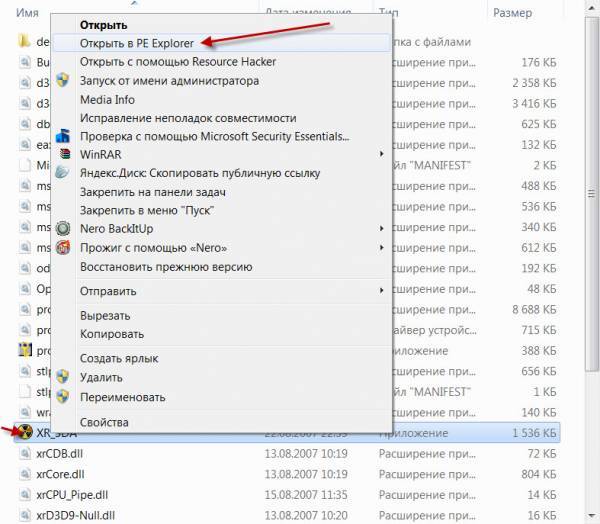Select the xrCDB.dll file name
Screen dimensions: 600x524
(x=59, y=454)
